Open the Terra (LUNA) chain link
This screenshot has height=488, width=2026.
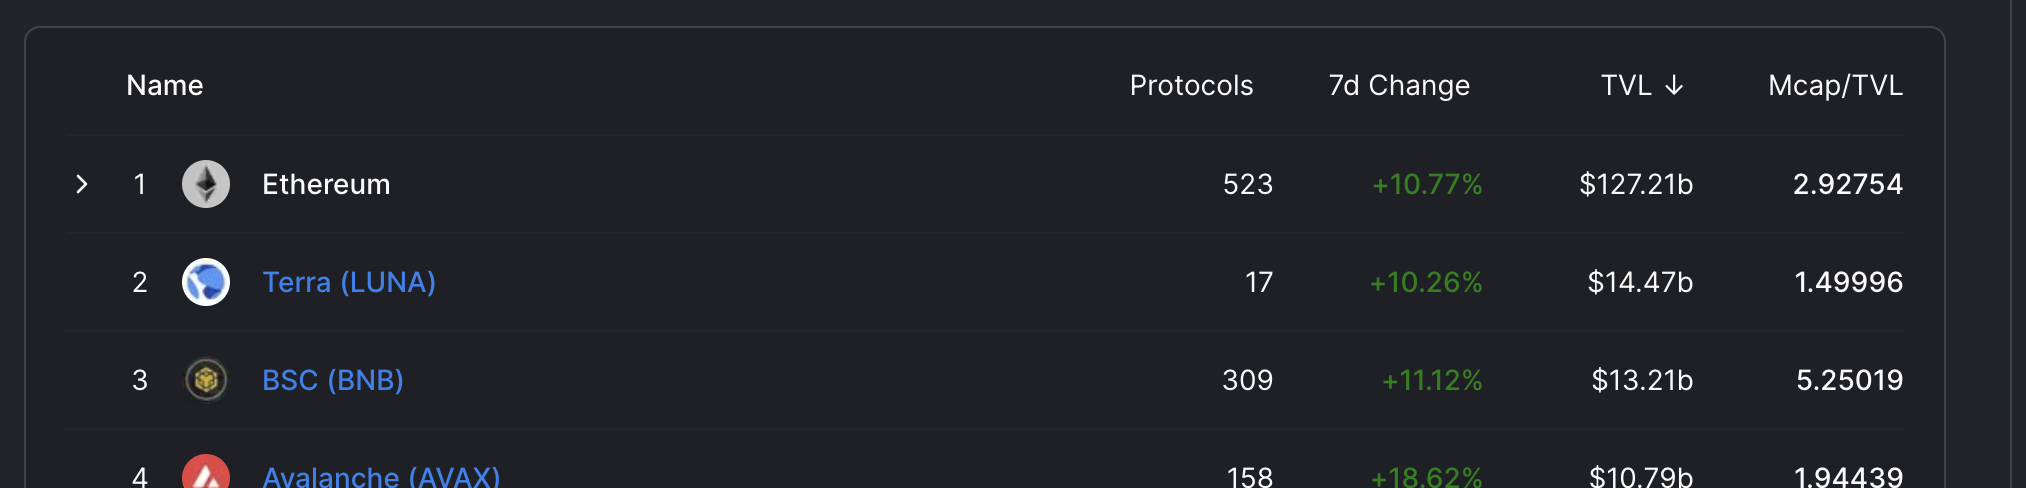348,282
